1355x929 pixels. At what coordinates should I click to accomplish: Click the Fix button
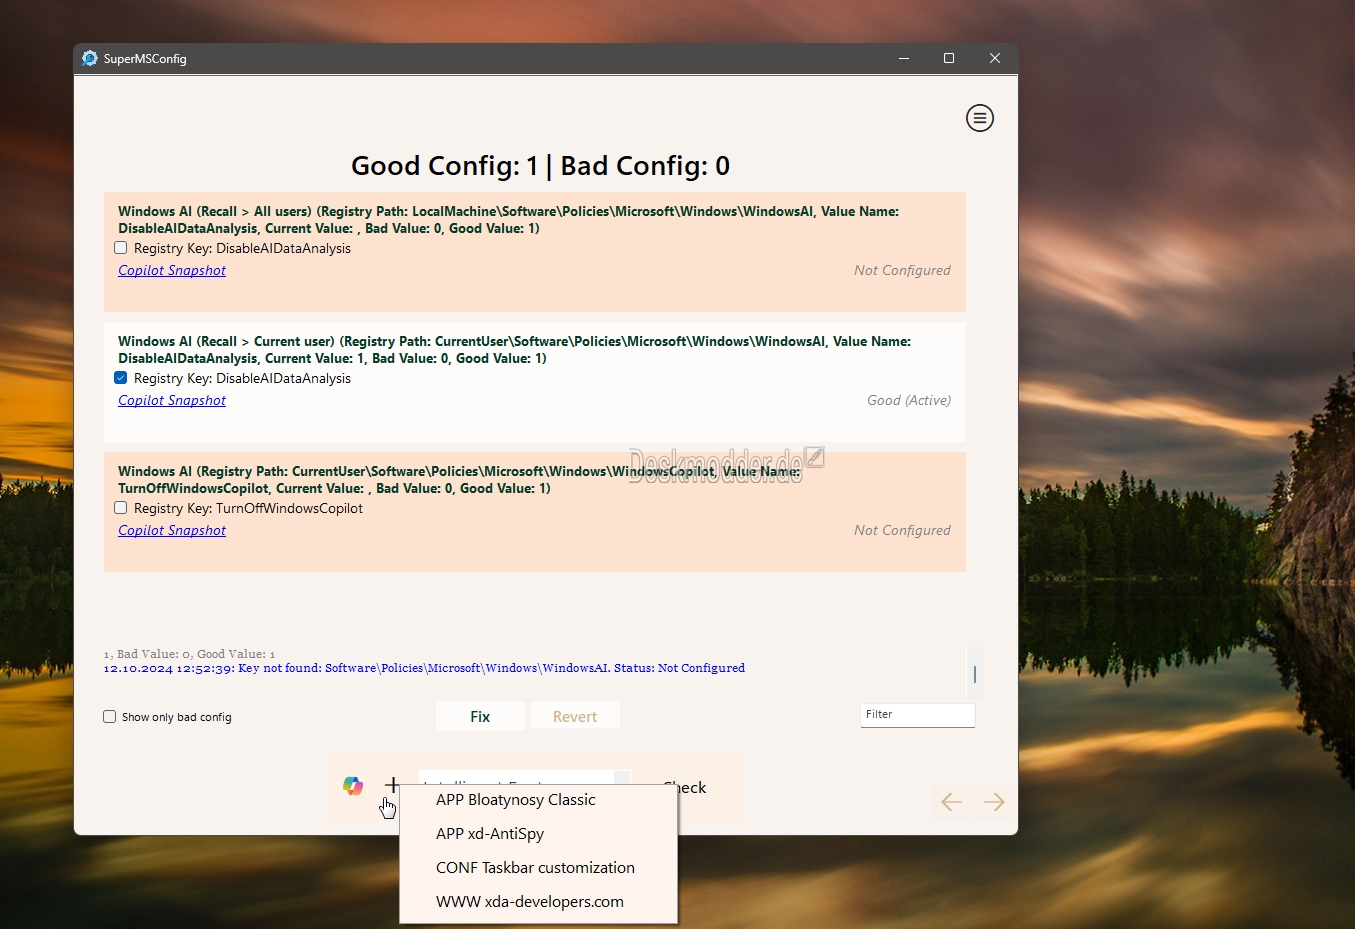click(480, 717)
